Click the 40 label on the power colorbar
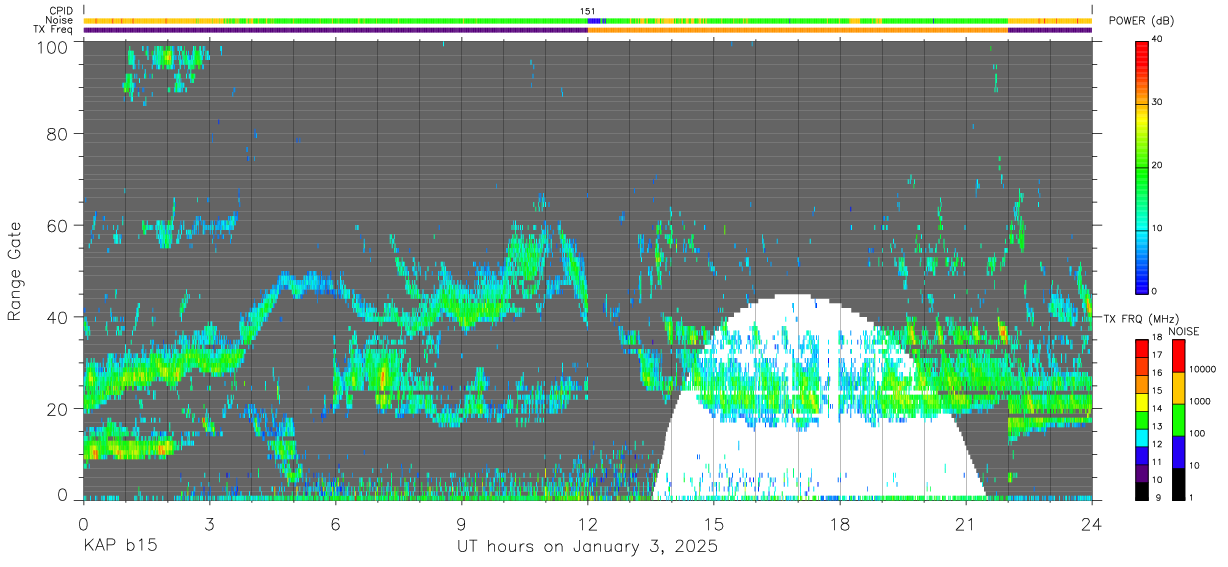The width and height of the screenshot is (1228, 567). click(x=1158, y=39)
